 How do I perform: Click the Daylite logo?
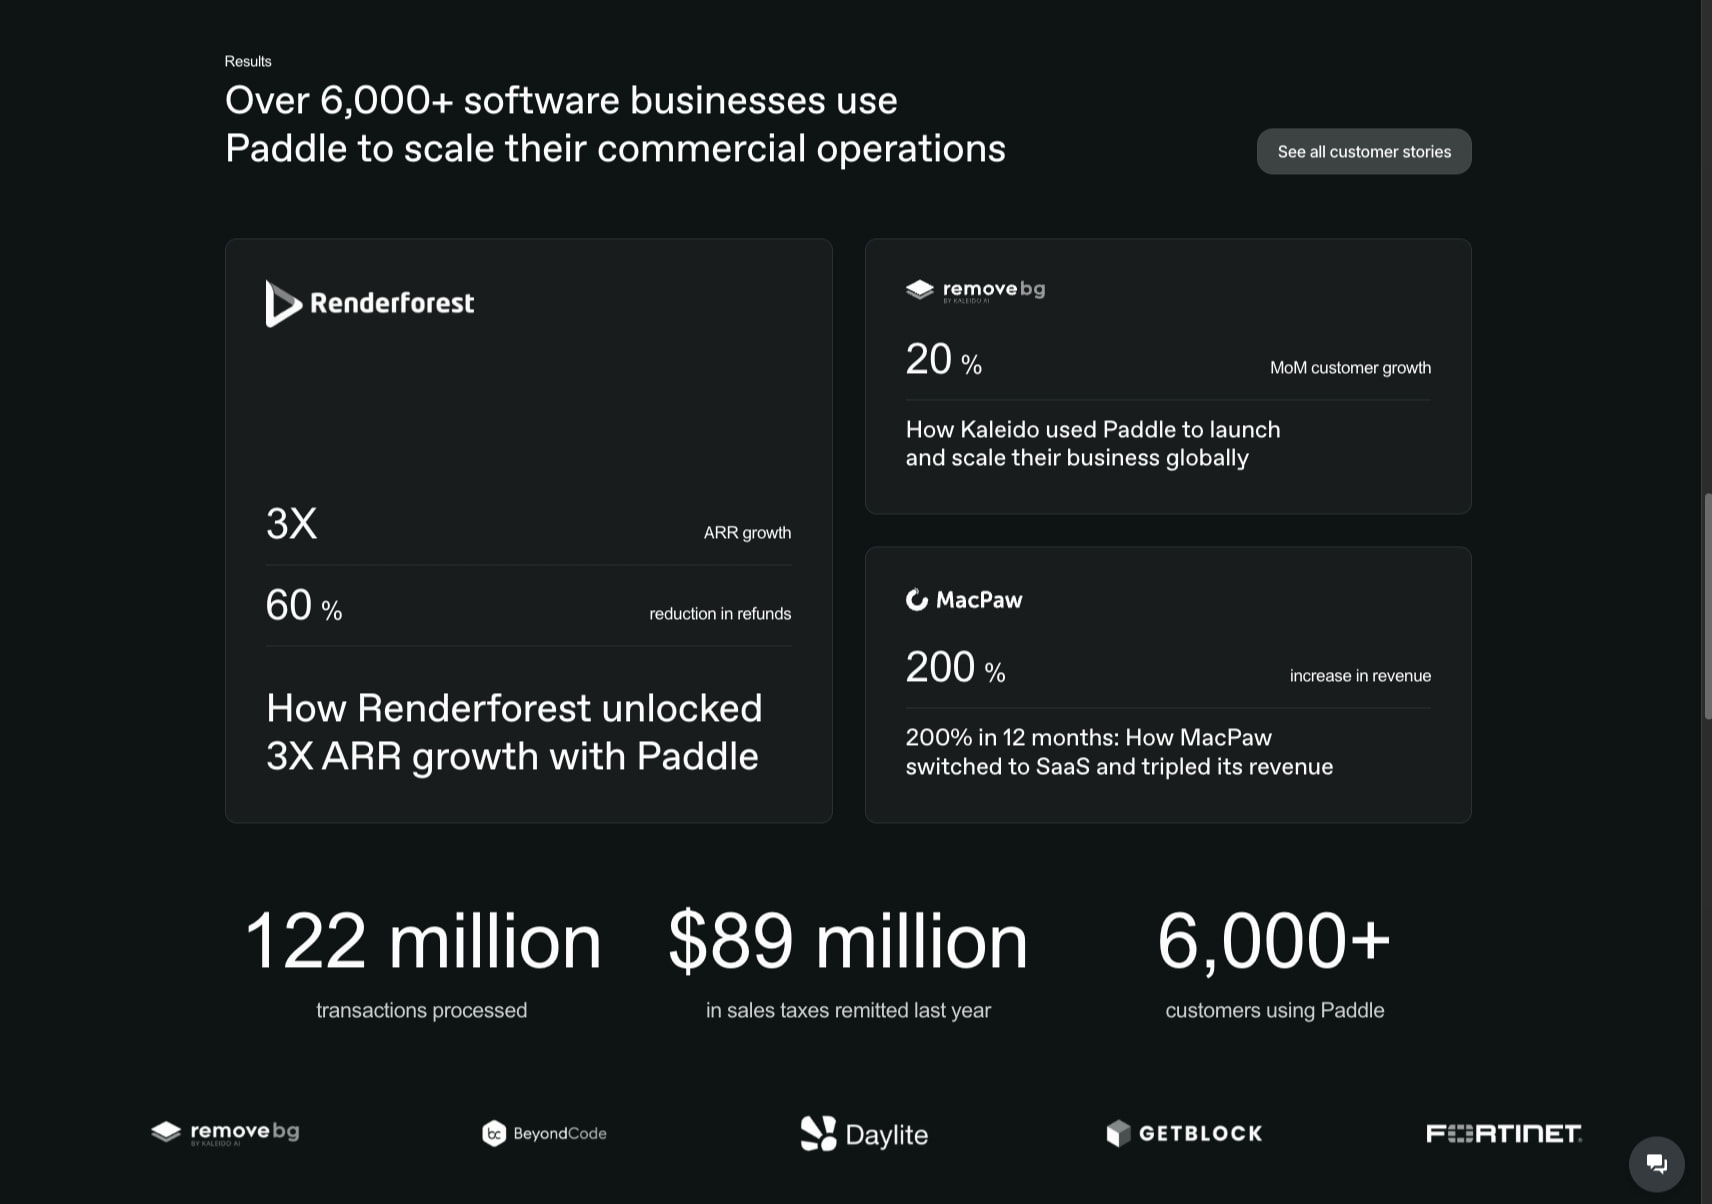click(865, 1134)
